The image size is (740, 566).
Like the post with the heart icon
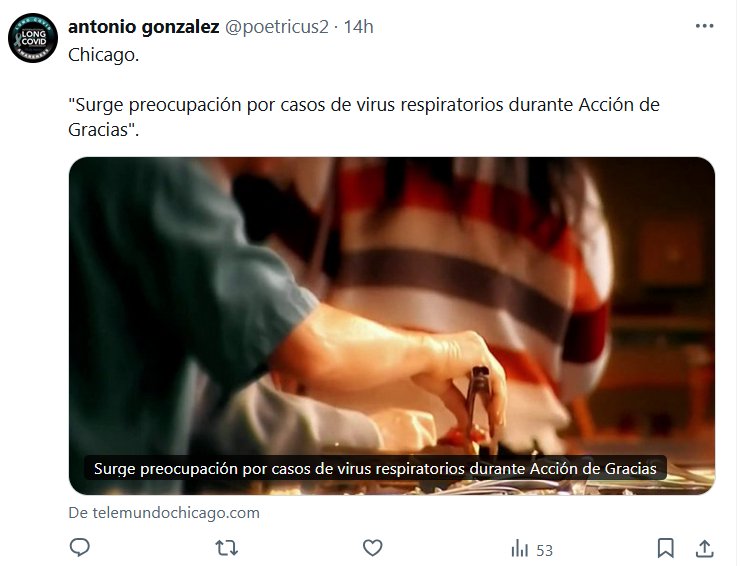tap(372, 549)
